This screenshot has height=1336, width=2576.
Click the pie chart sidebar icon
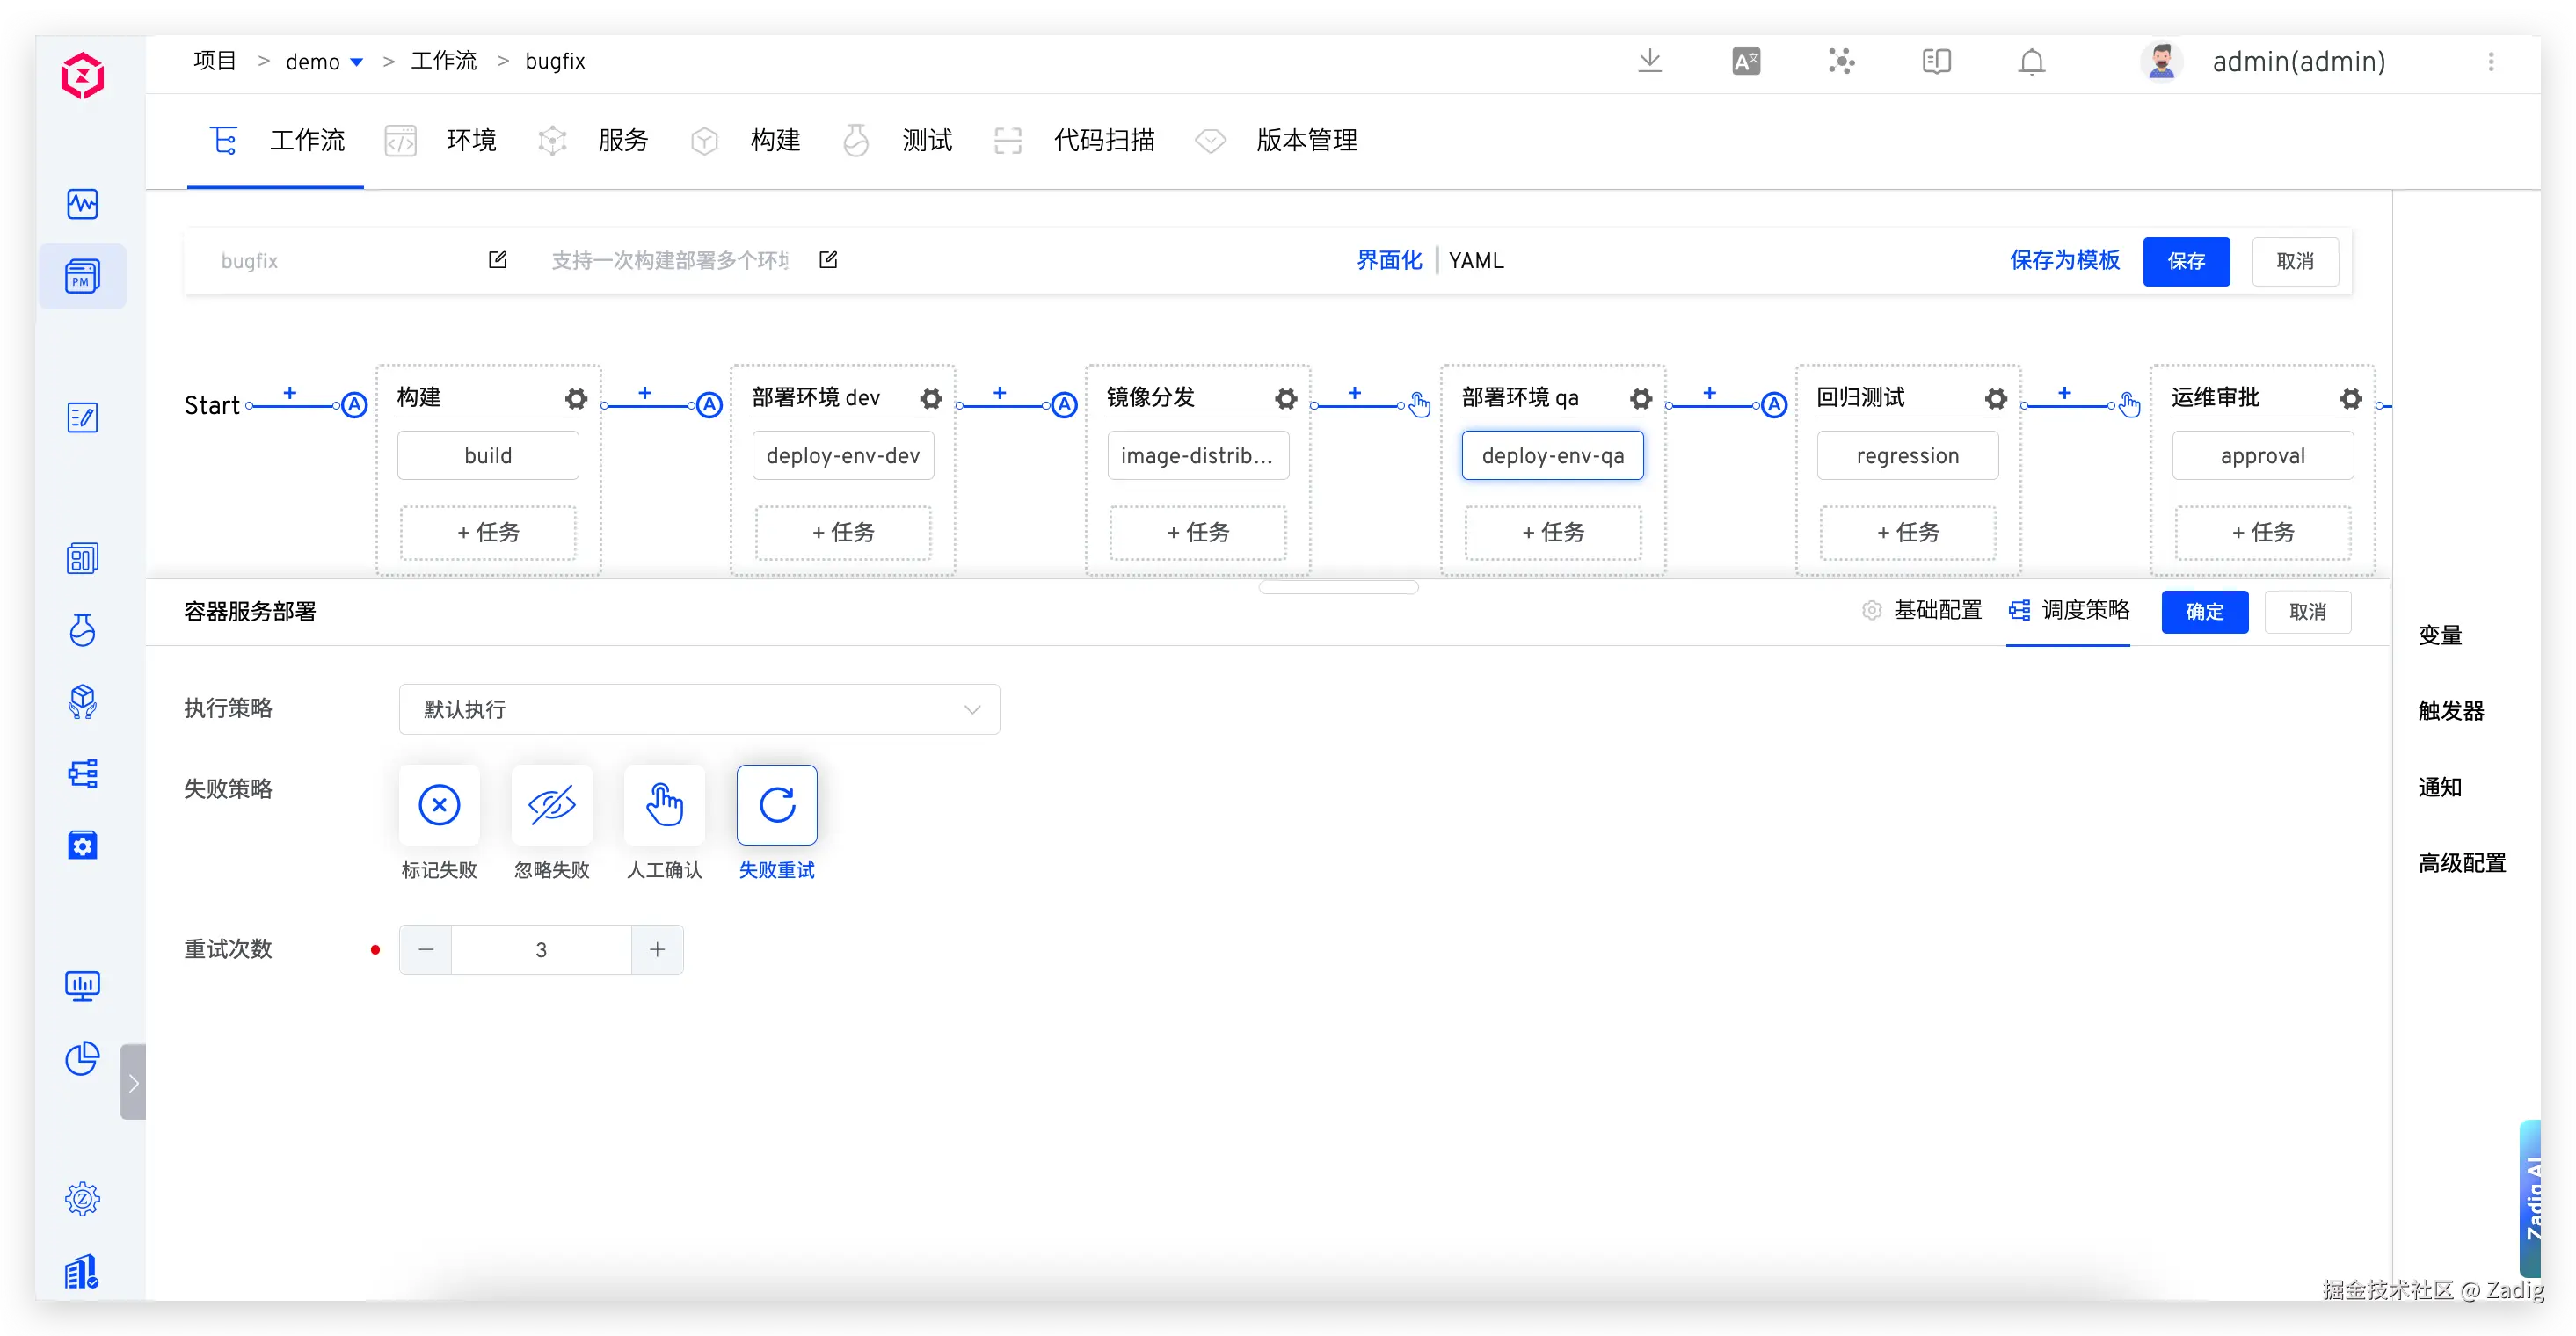[x=82, y=1058]
